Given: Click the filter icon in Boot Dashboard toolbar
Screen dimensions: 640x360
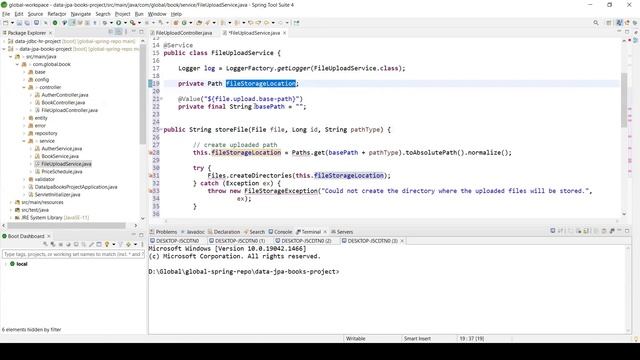Looking at the screenshot, I should tap(120, 244).
